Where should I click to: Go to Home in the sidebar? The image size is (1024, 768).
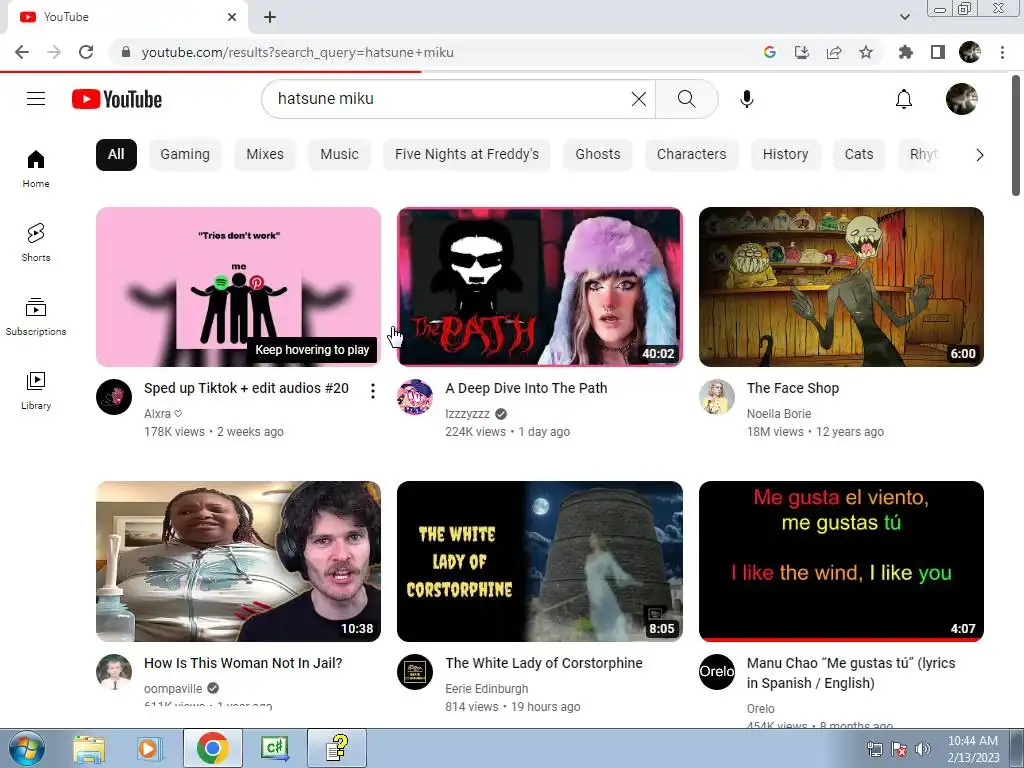pos(36,168)
